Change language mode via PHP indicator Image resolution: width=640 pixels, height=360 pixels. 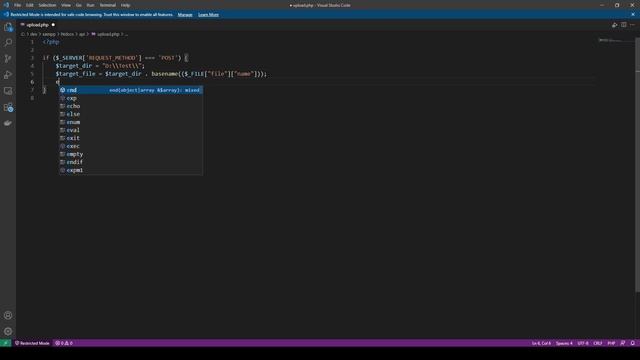[x=611, y=343]
